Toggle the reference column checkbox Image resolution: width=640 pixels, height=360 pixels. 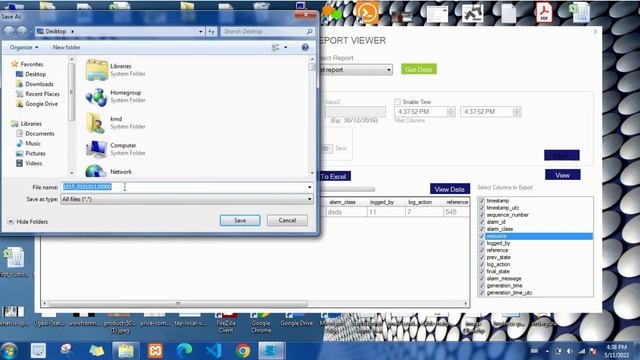[x=482, y=250]
